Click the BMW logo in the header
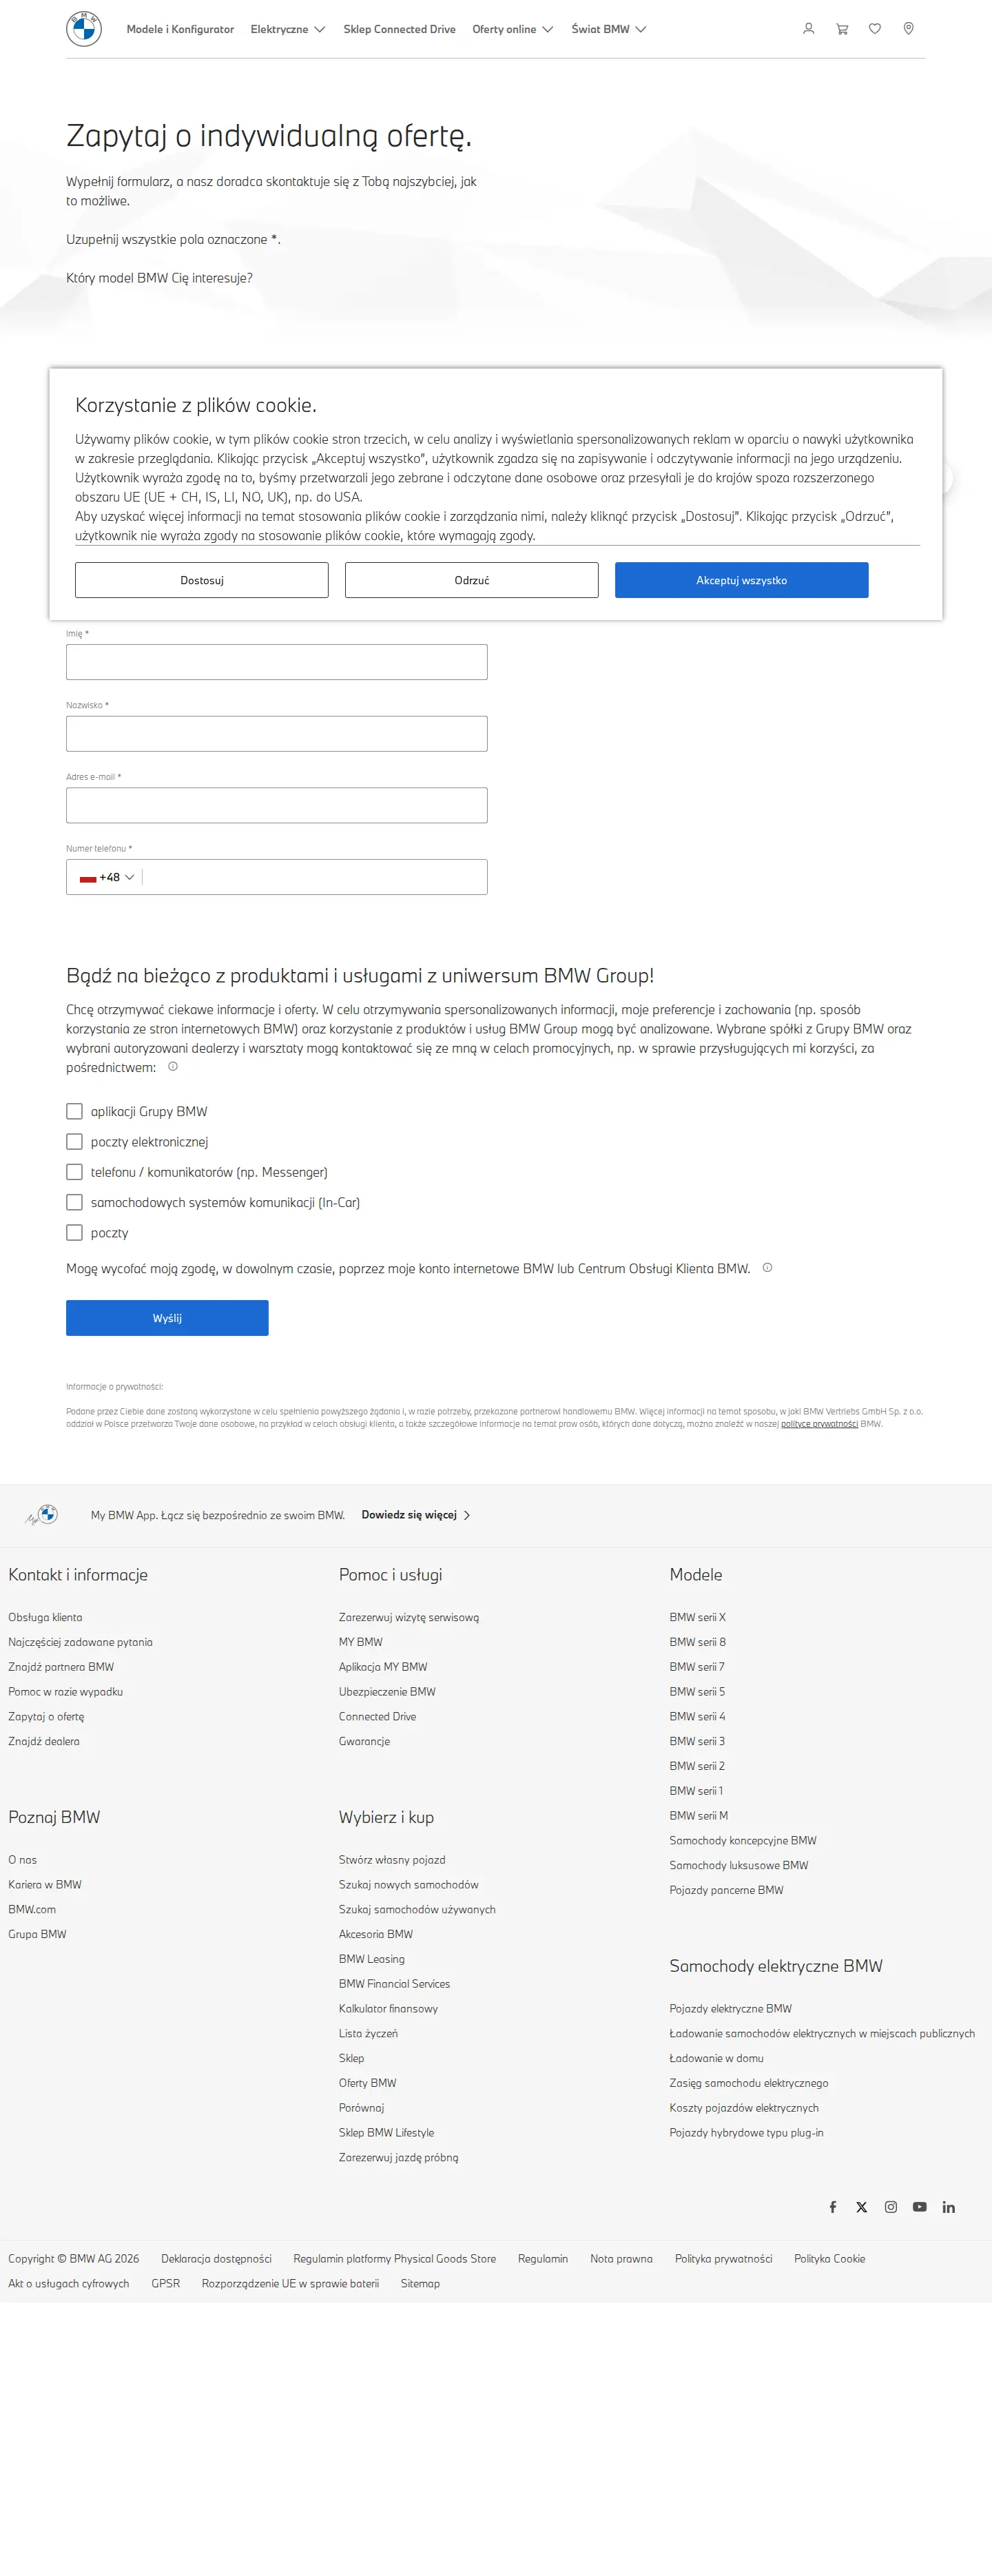The image size is (992, 2576). pyautogui.click(x=84, y=29)
